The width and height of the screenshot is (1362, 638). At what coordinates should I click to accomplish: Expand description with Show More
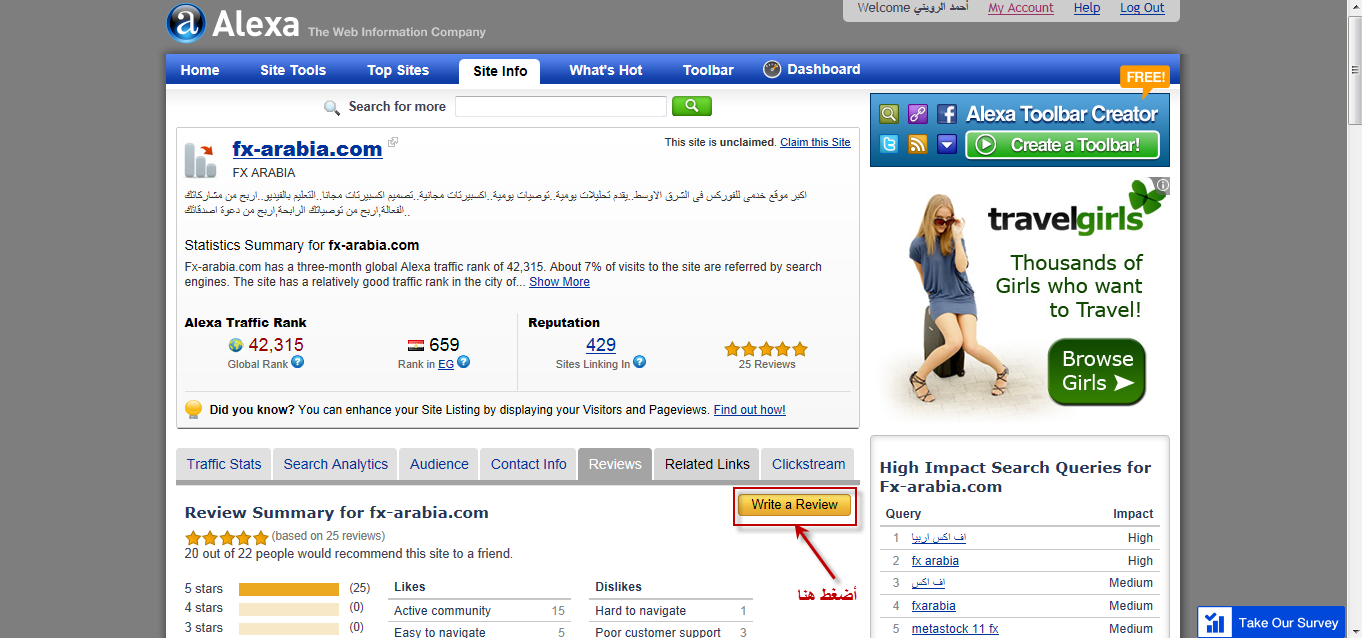[559, 282]
